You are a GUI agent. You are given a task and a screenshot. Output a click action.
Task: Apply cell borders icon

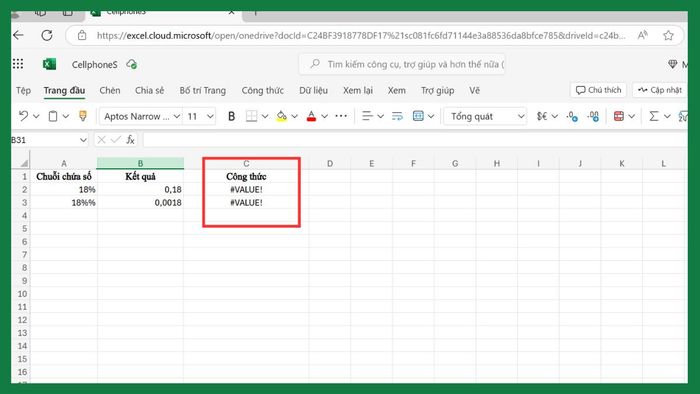click(x=251, y=116)
